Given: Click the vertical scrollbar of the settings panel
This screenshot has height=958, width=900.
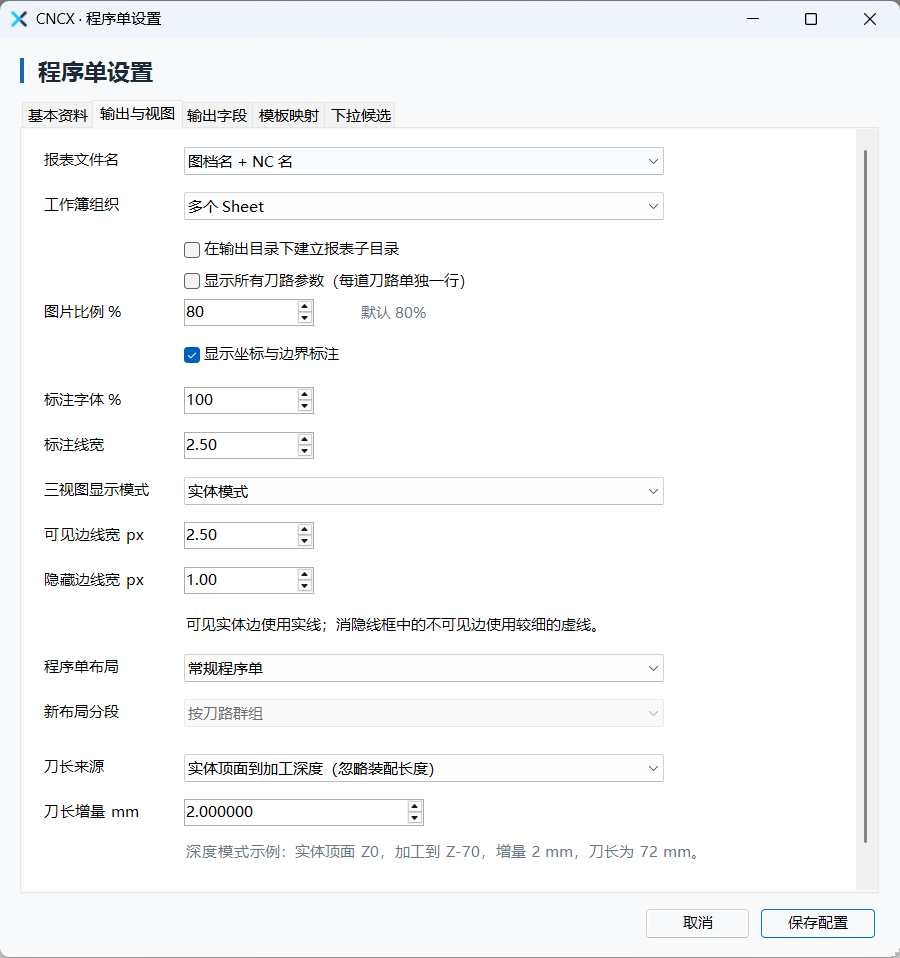Looking at the screenshot, I should (865, 496).
